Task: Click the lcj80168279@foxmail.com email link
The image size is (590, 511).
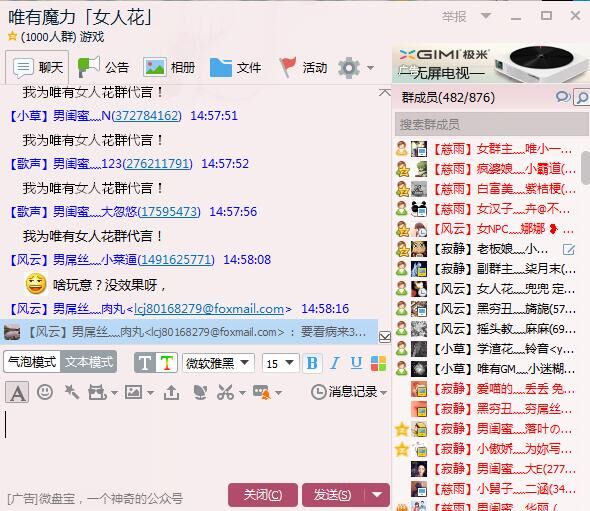Action: [209, 309]
